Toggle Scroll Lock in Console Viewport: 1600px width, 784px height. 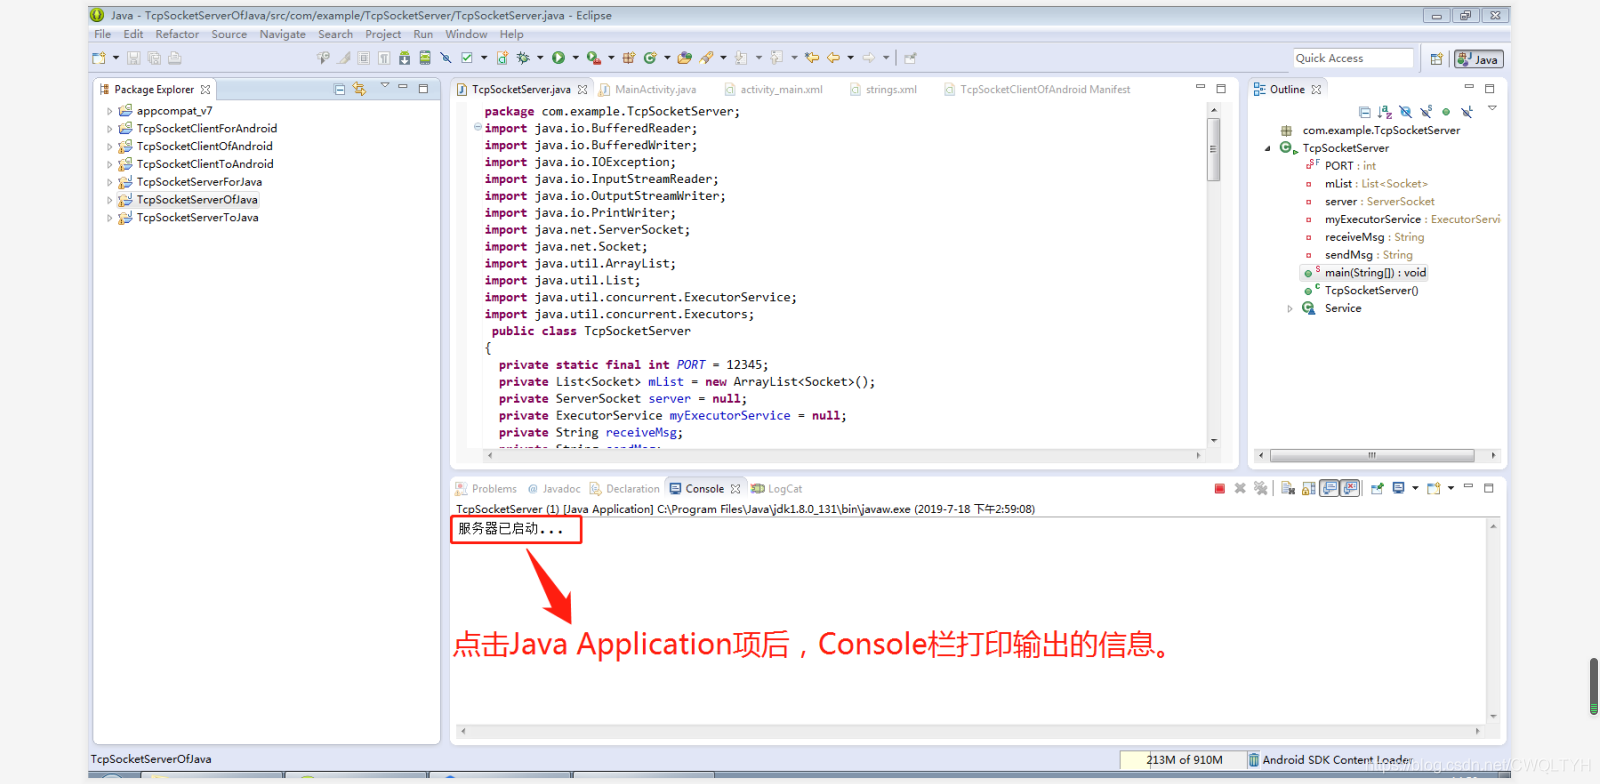click(x=1309, y=488)
